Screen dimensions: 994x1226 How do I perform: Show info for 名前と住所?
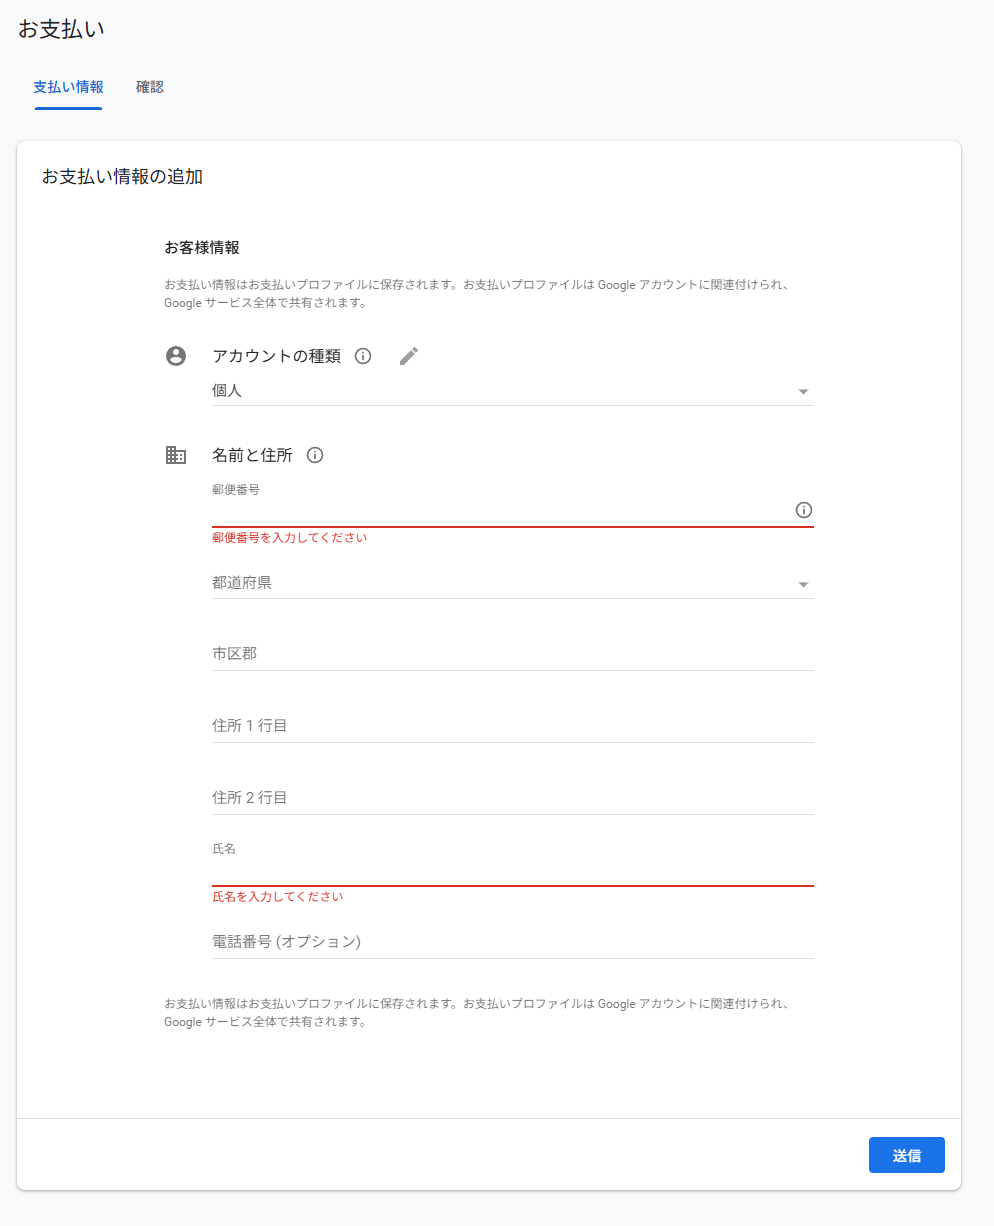click(315, 455)
